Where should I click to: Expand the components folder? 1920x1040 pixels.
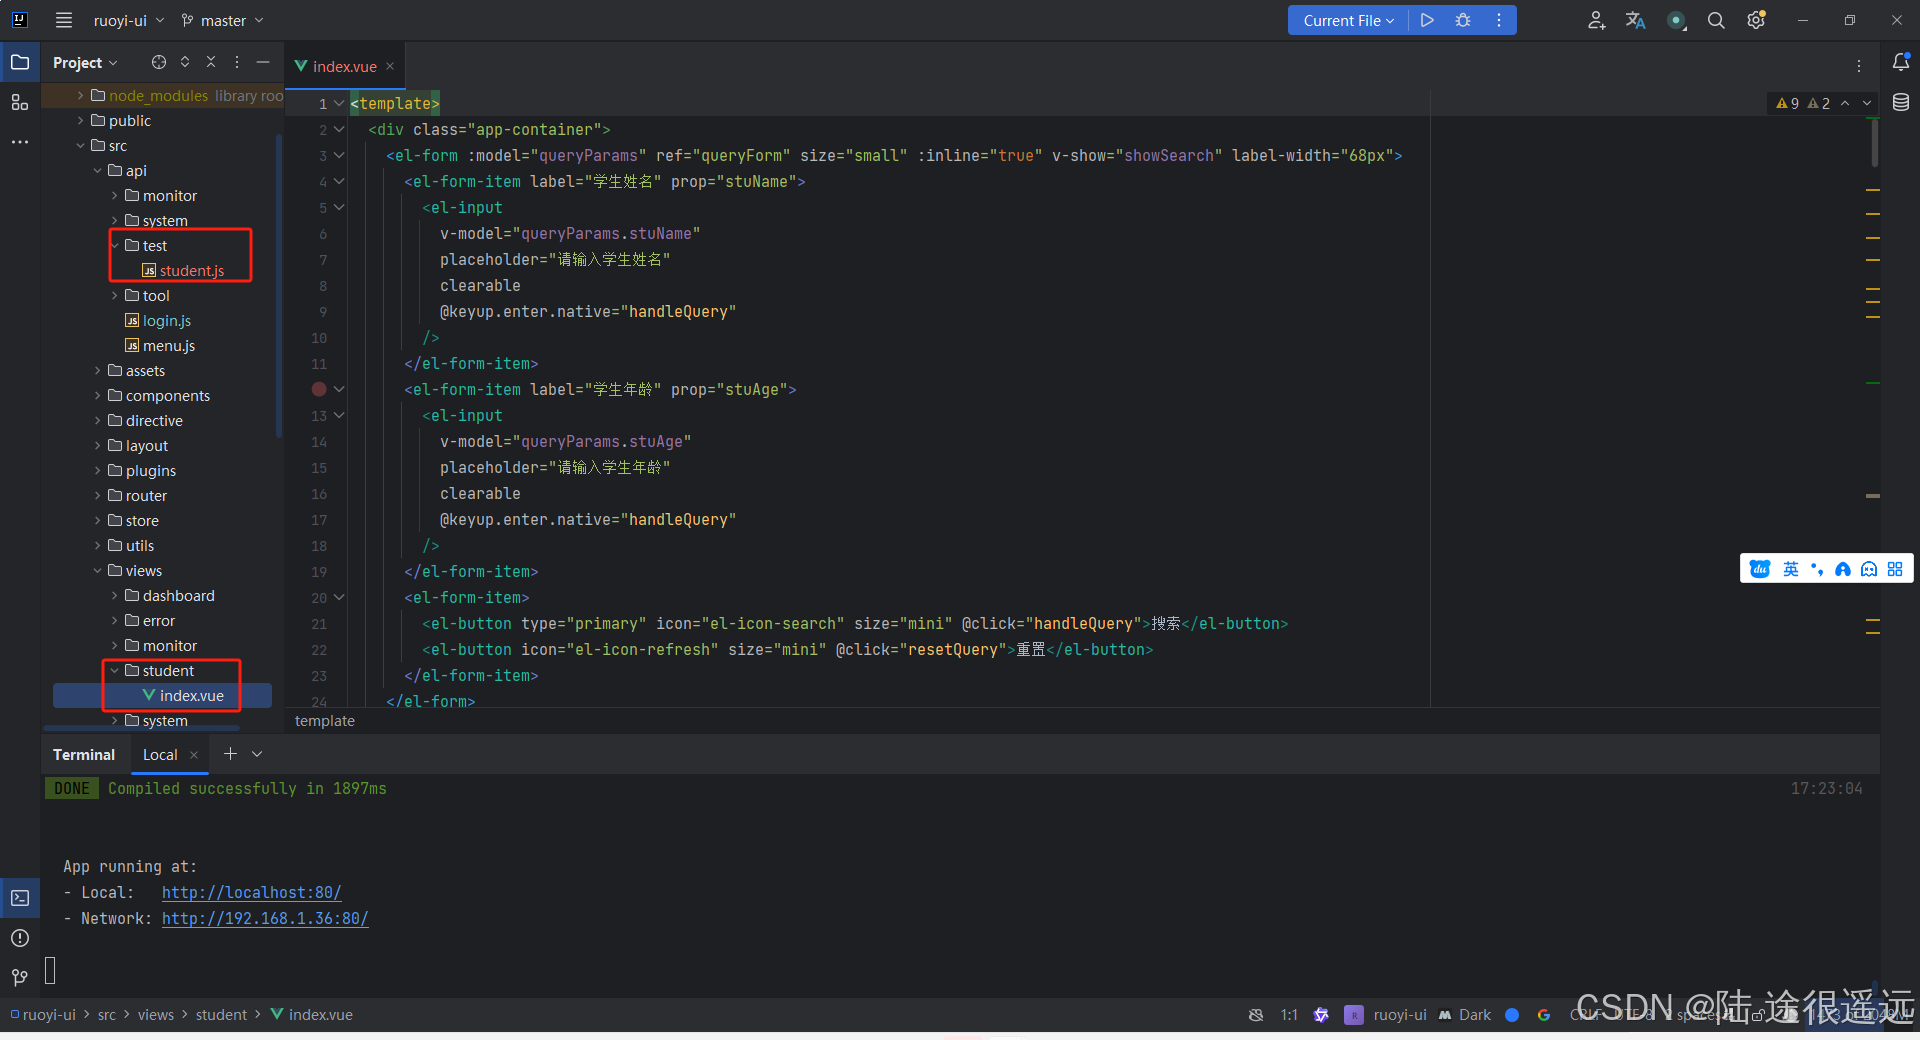(x=98, y=395)
